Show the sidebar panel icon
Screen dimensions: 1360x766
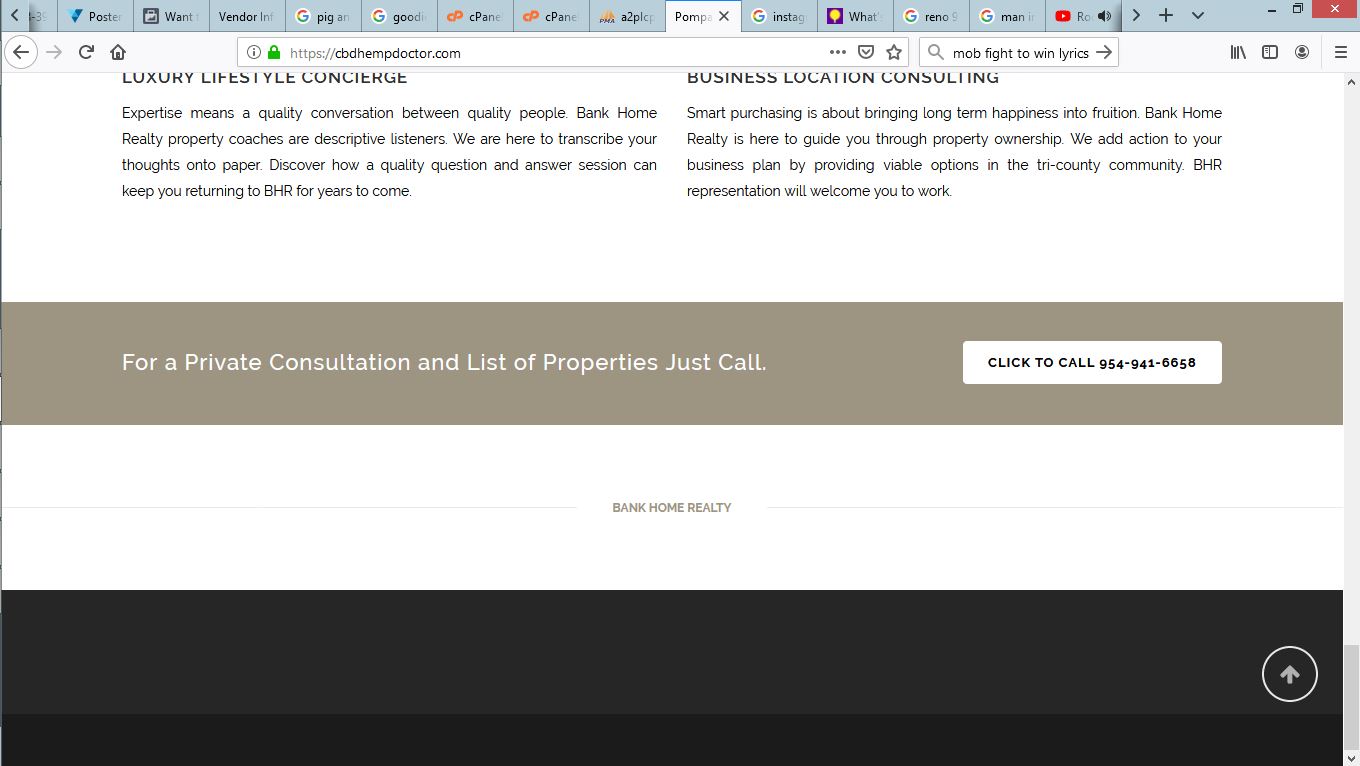(x=1270, y=52)
